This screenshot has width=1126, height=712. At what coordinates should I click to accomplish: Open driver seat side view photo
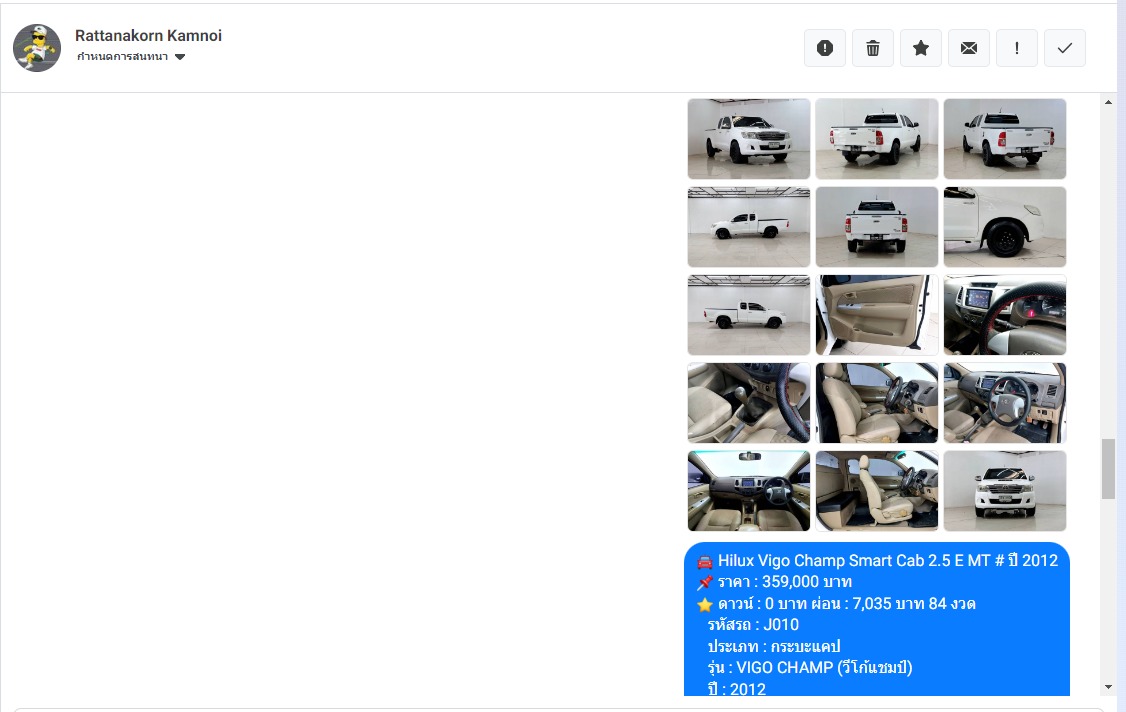click(x=877, y=403)
